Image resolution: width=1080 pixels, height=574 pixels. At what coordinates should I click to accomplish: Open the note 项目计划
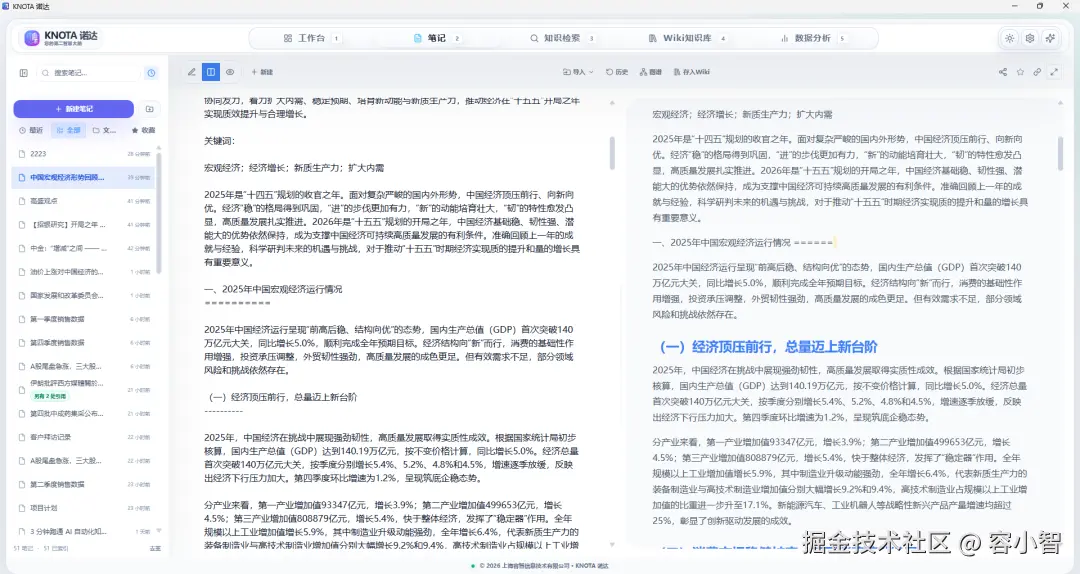85,508
